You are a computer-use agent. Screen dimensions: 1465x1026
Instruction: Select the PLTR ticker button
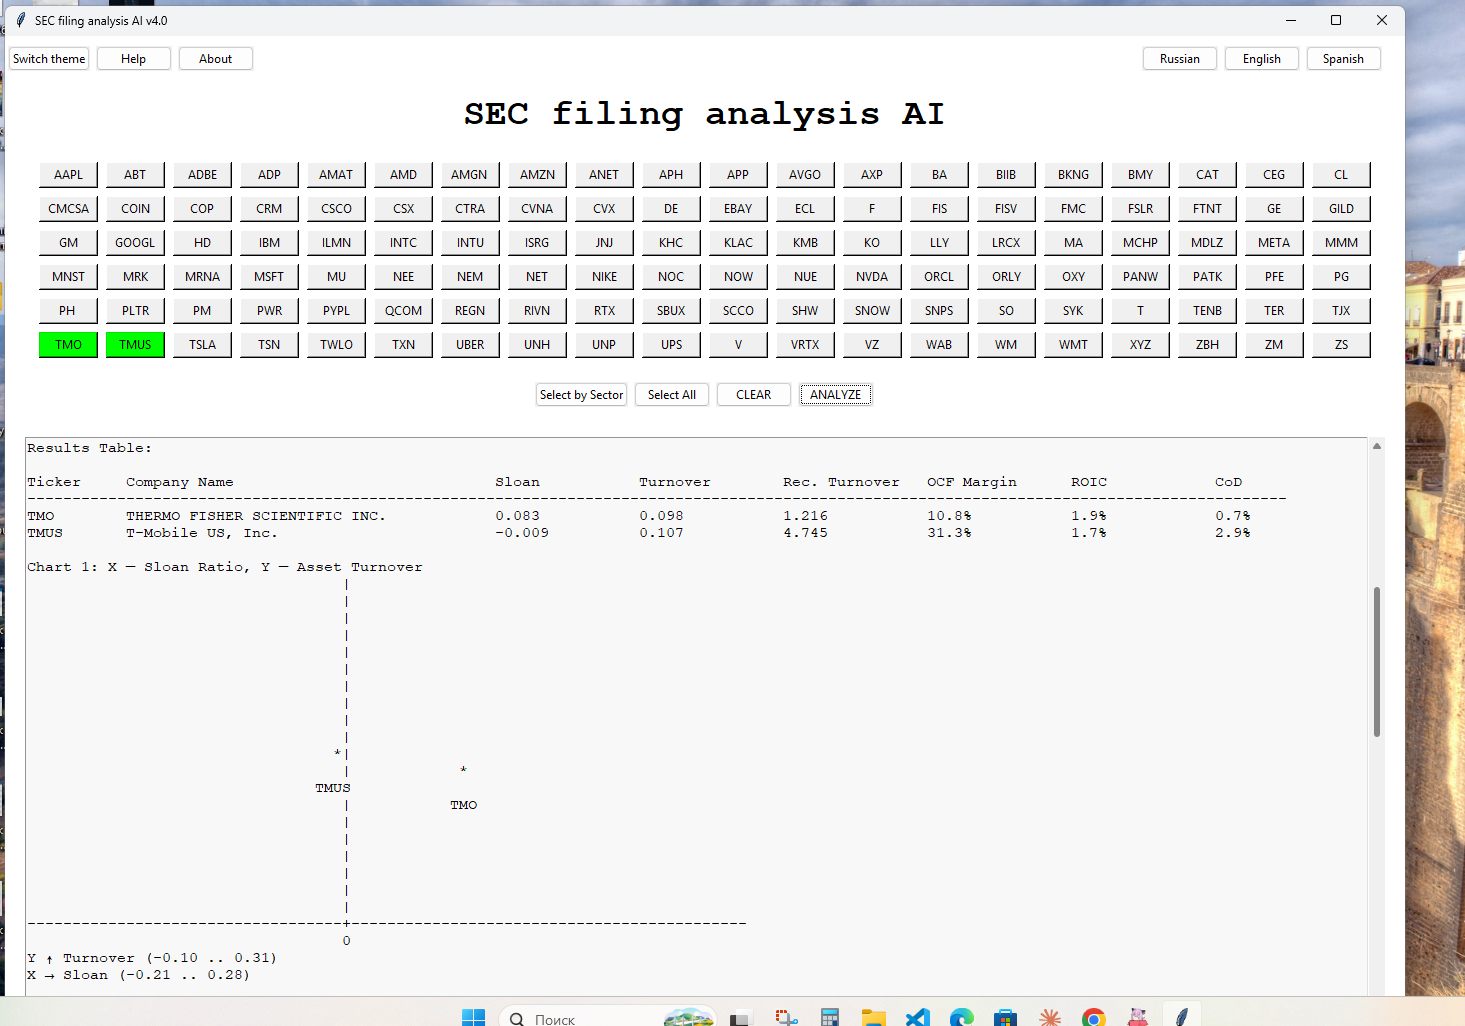point(135,311)
